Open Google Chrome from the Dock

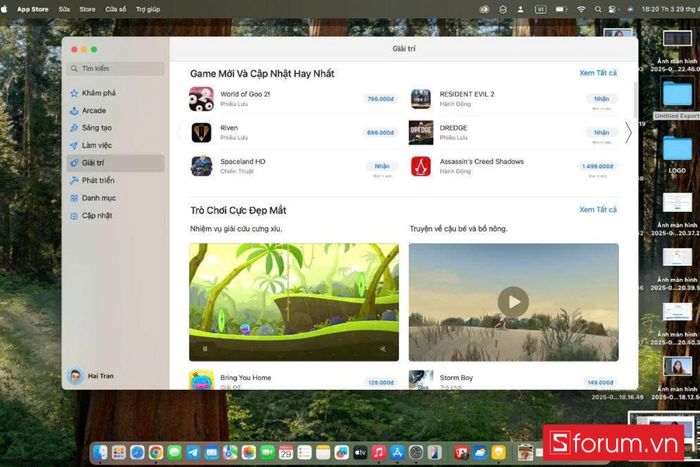[x=156, y=453]
